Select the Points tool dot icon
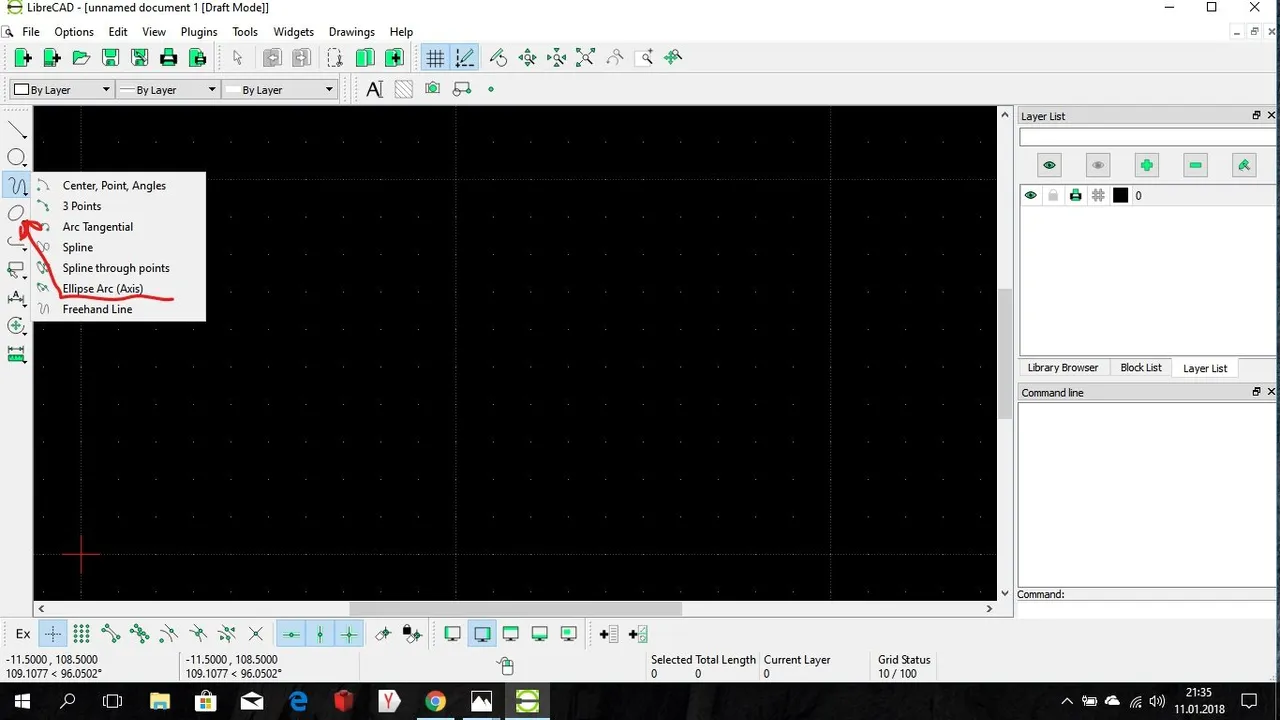 490,89
